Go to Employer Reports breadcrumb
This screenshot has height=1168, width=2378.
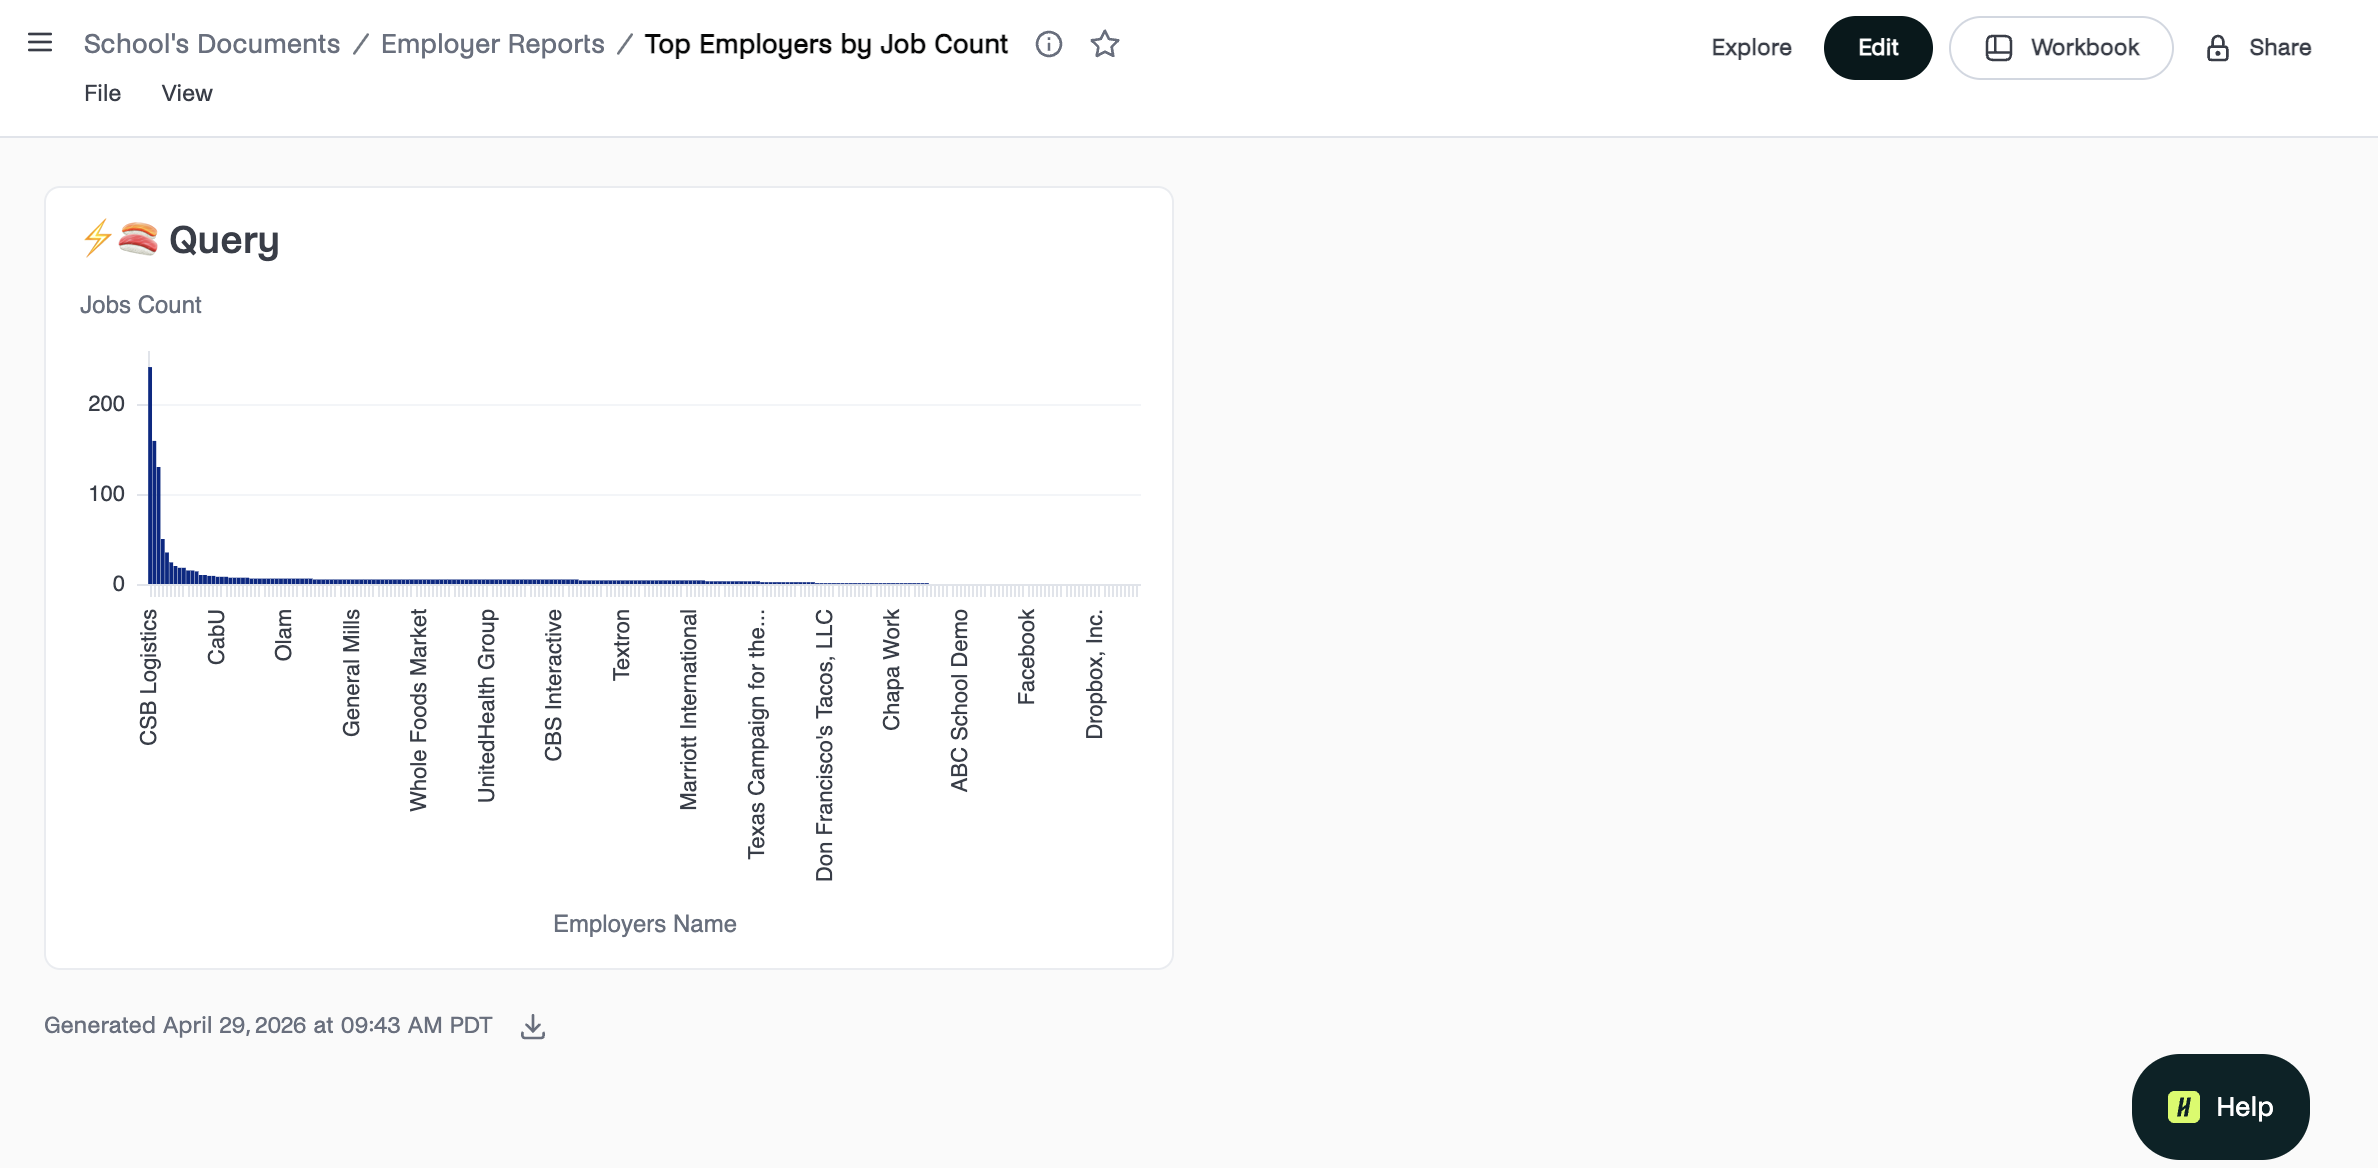click(x=493, y=44)
